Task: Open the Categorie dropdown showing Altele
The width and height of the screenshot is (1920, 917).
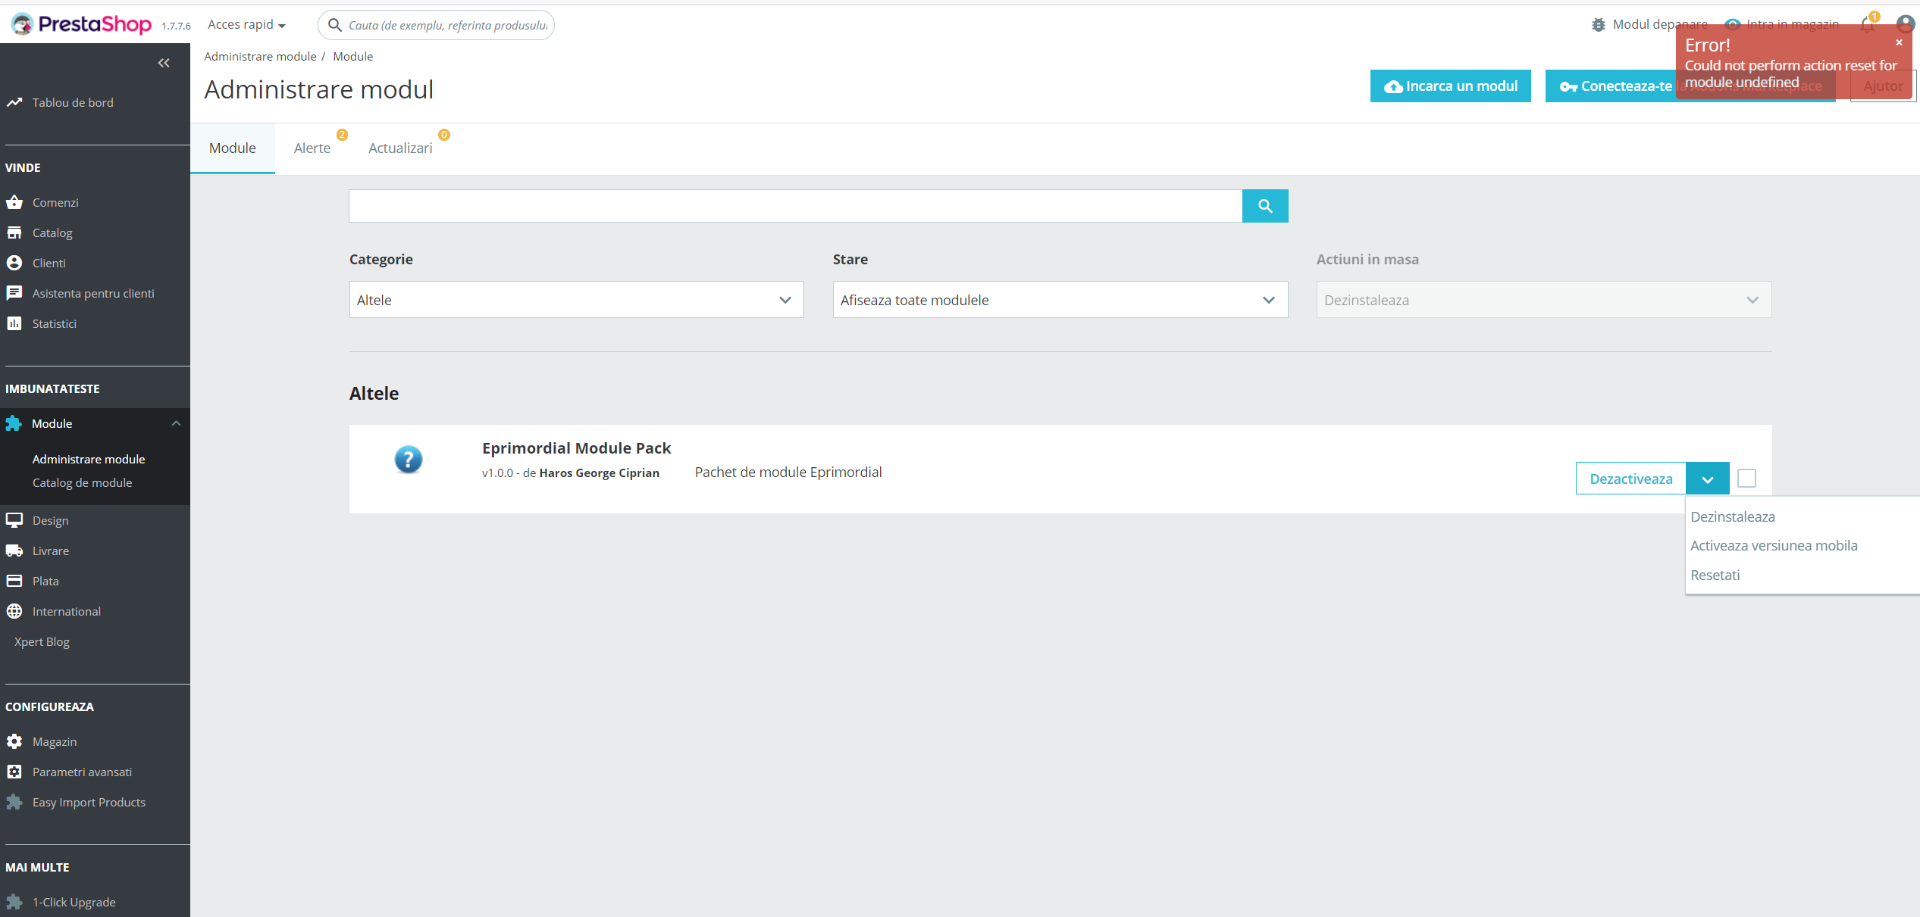Action: tap(576, 300)
